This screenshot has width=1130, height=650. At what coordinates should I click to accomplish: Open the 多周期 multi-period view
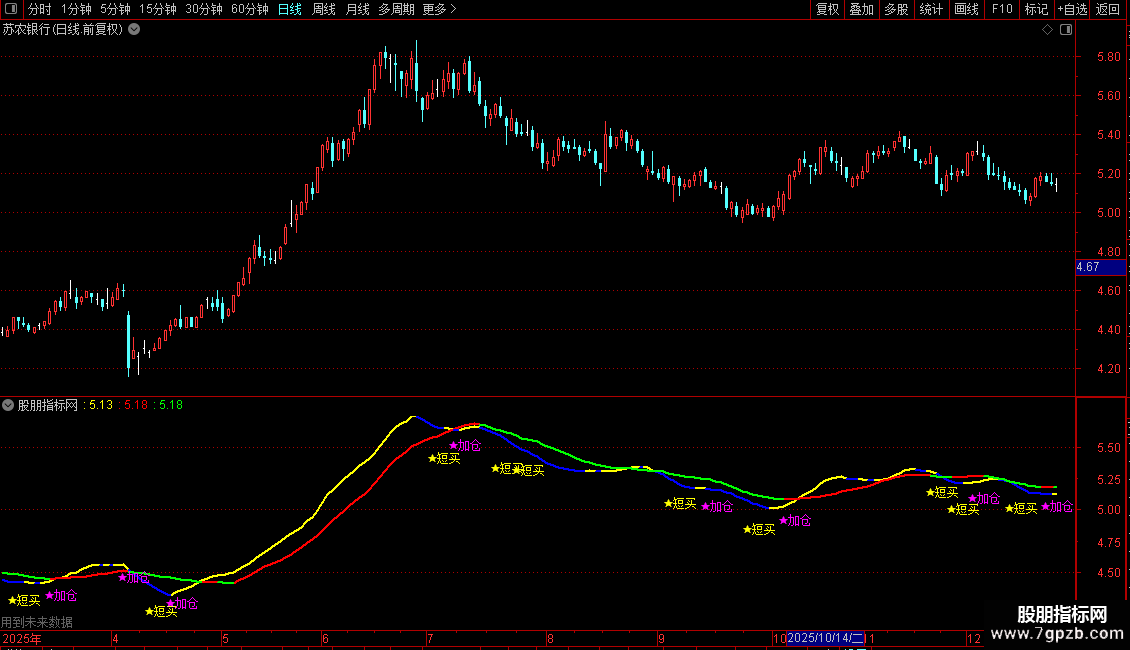coord(396,9)
